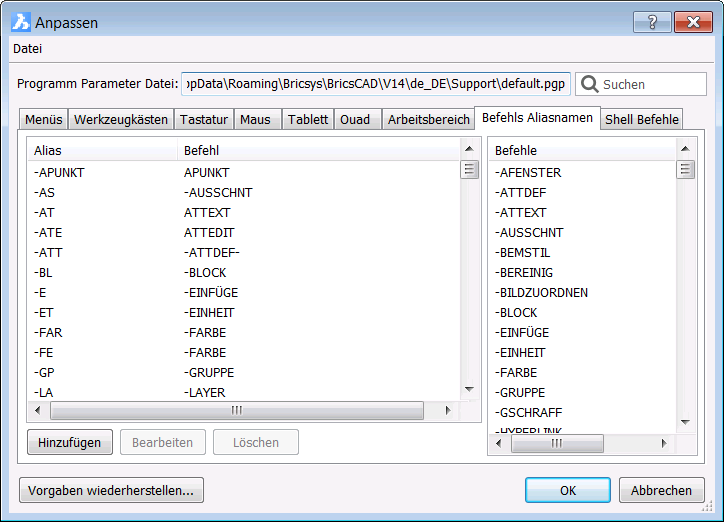Click the BricsCAD app icon in title bar

pyautogui.click(x=20, y=22)
